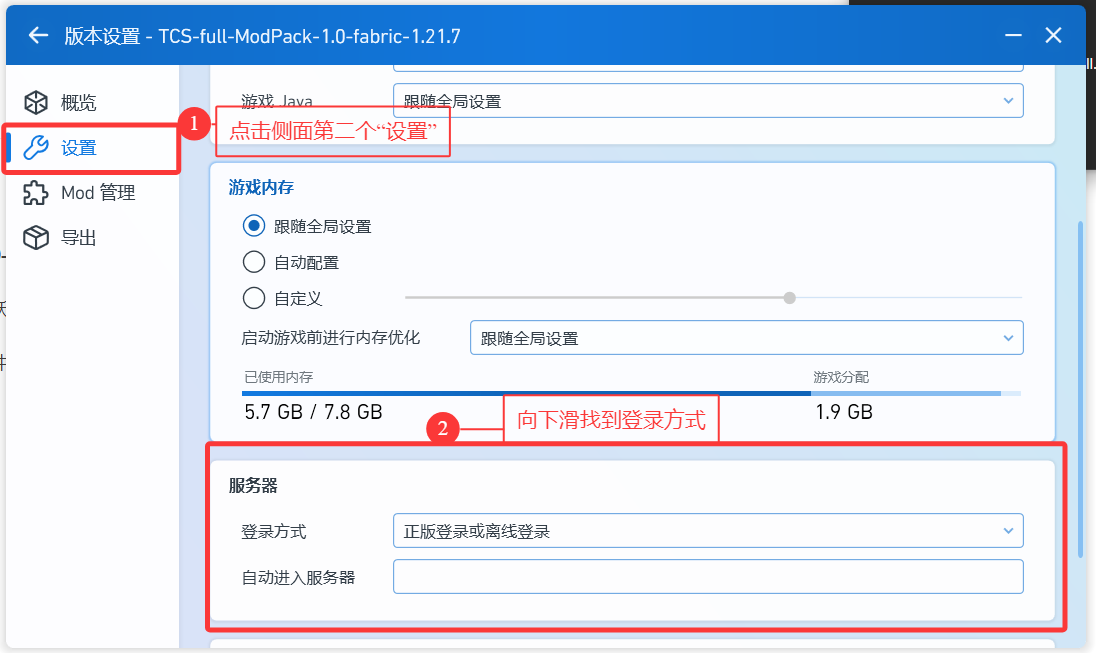Click the 已使用内存 label
1096x653 pixels.
pos(278,378)
